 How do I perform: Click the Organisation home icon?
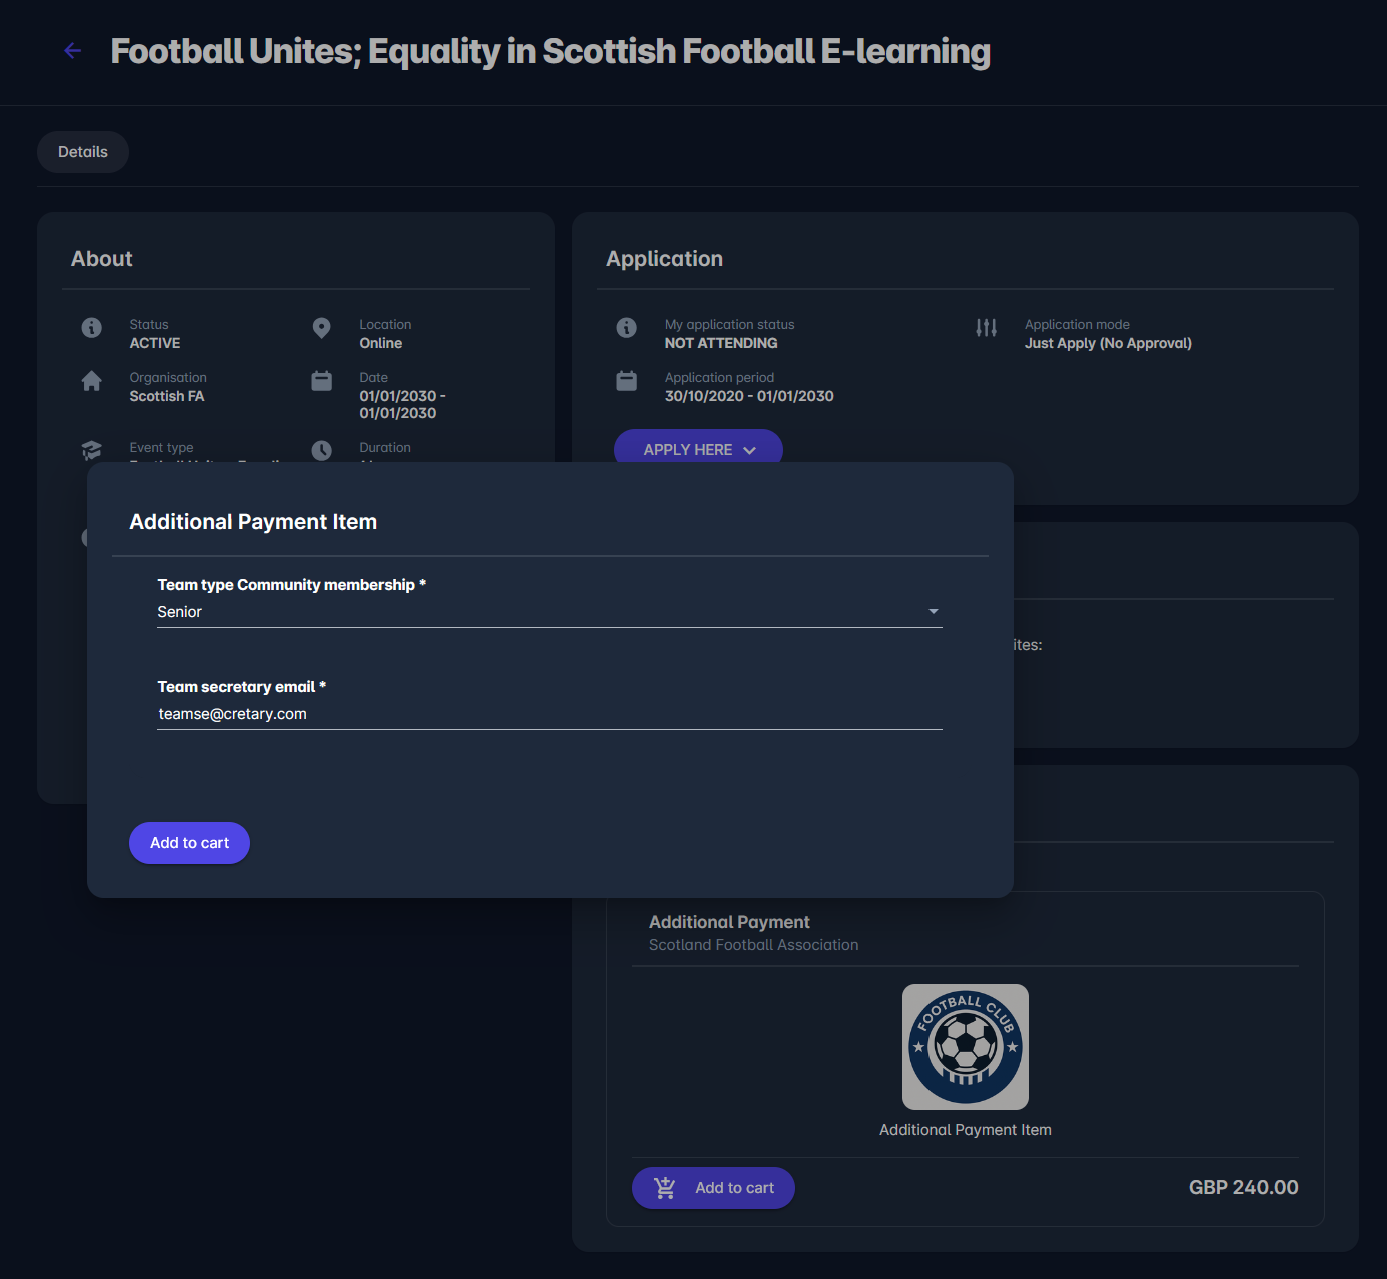tap(91, 381)
